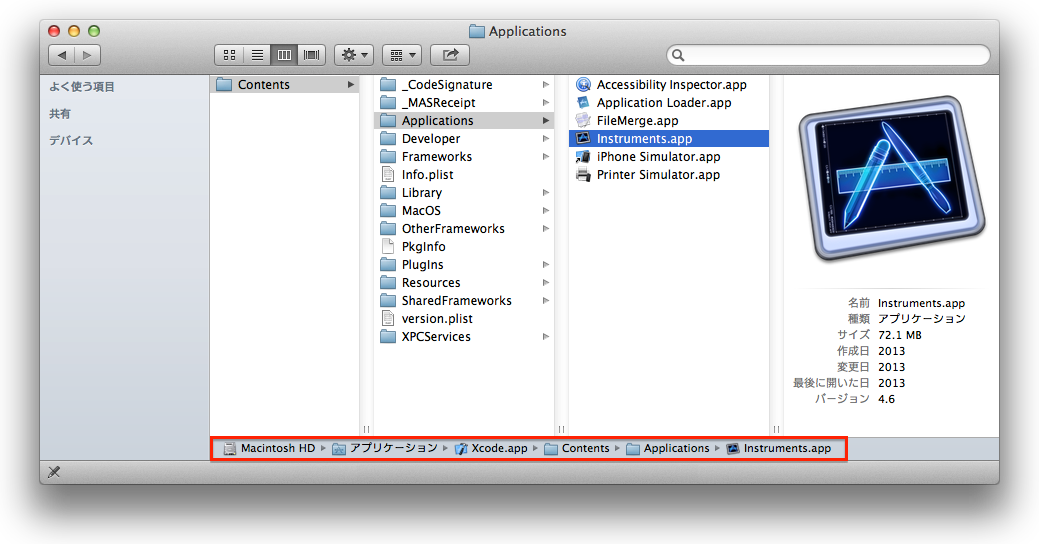Image resolution: width=1039 pixels, height=544 pixels.
Task: Open the Library folder icon
Action: point(388,193)
